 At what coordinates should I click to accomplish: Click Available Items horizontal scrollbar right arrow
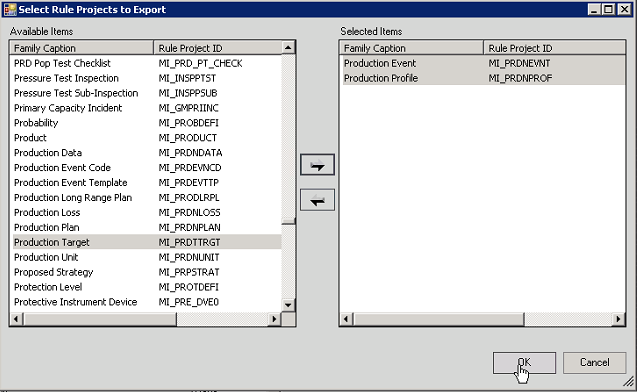pyautogui.click(x=274, y=319)
